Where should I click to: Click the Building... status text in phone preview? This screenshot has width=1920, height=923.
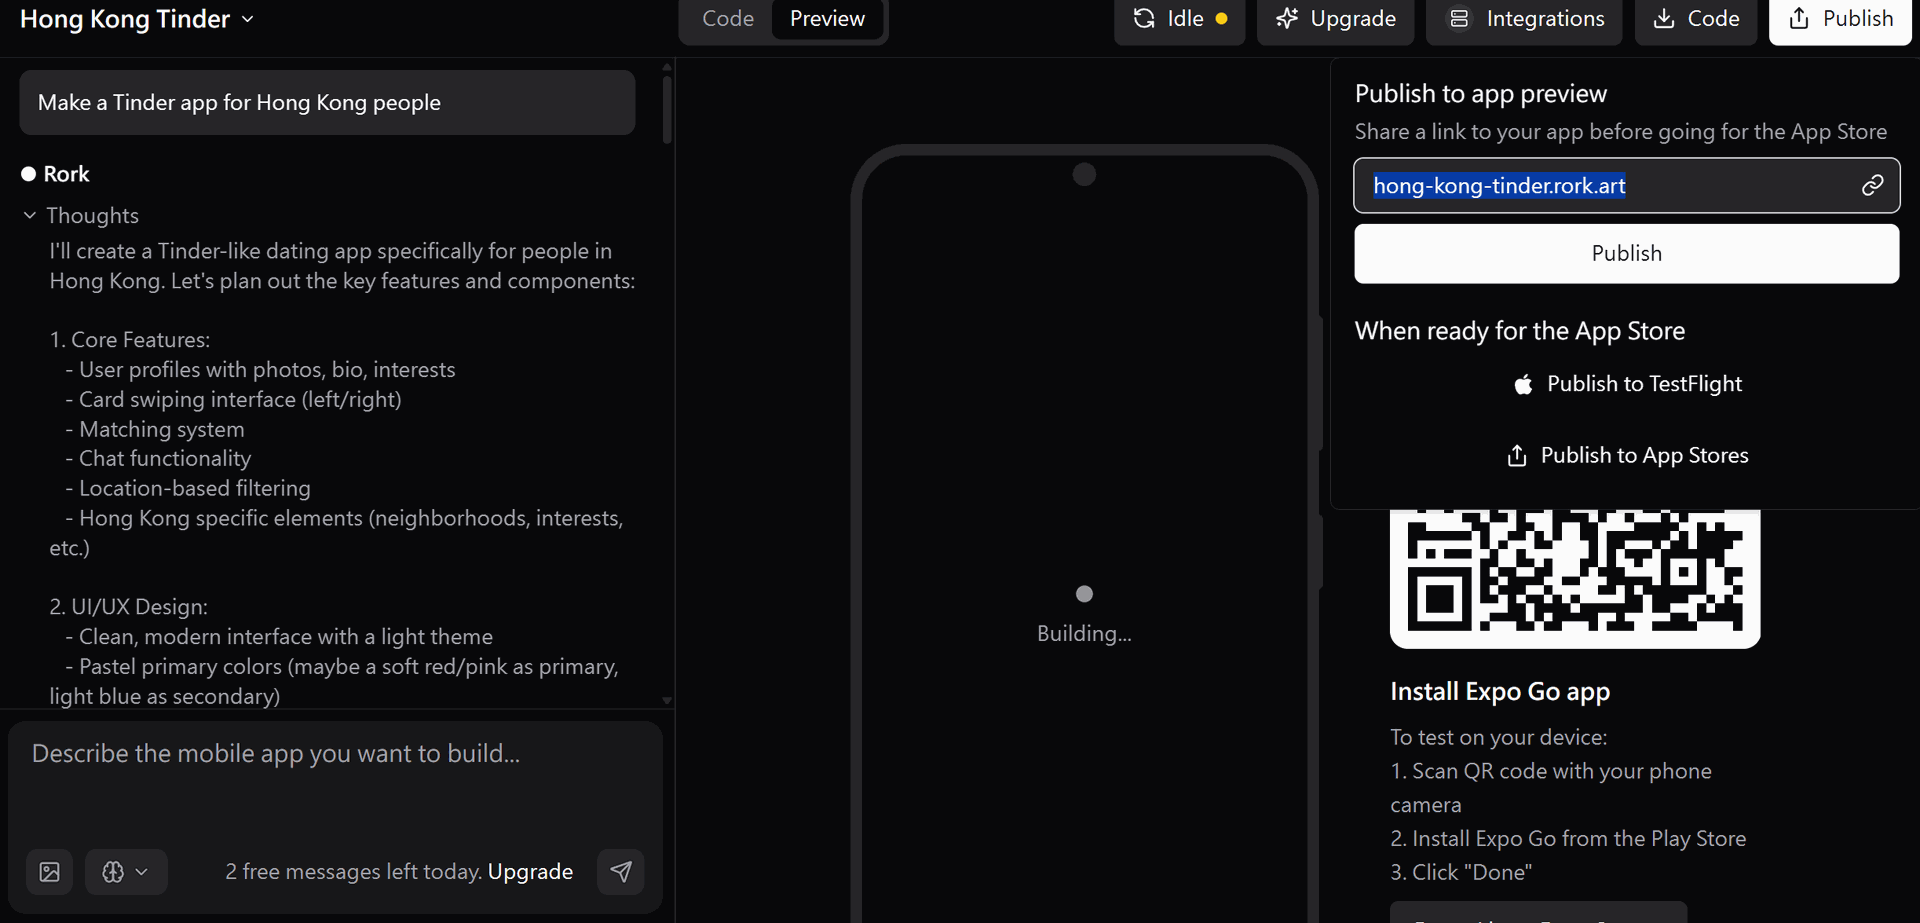[x=1084, y=633]
